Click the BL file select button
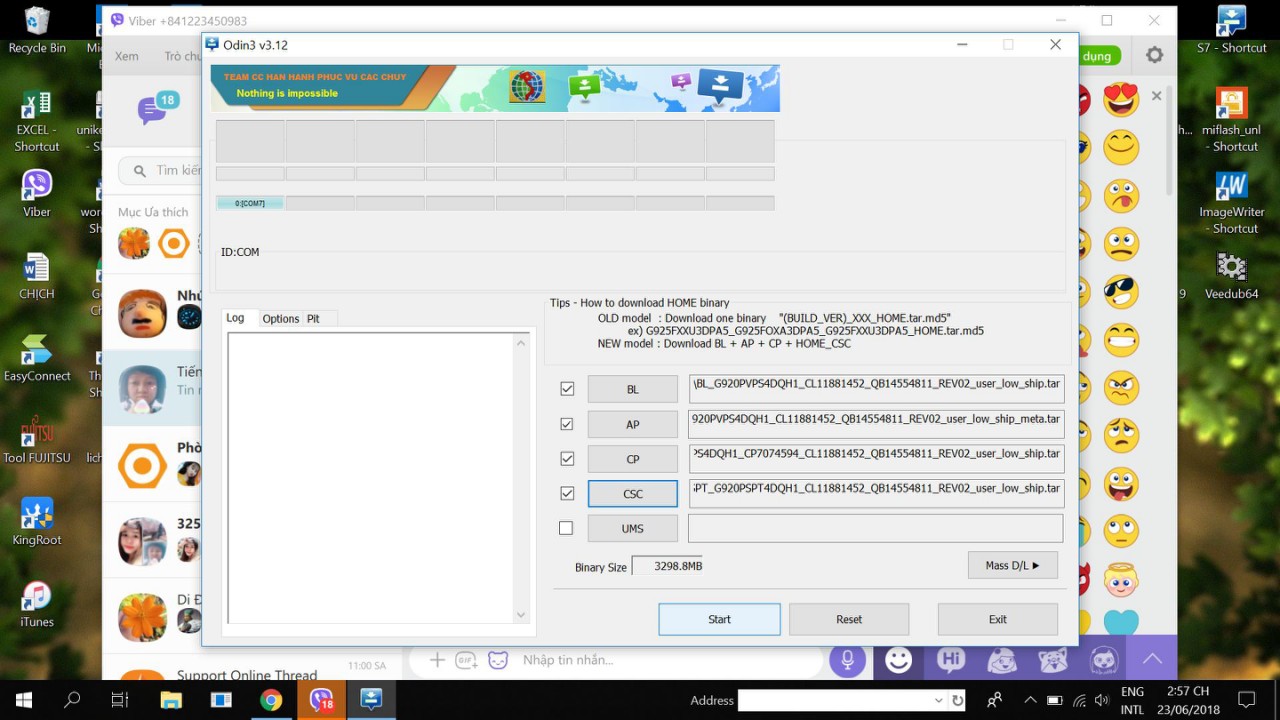1280x720 pixels. point(633,389)
